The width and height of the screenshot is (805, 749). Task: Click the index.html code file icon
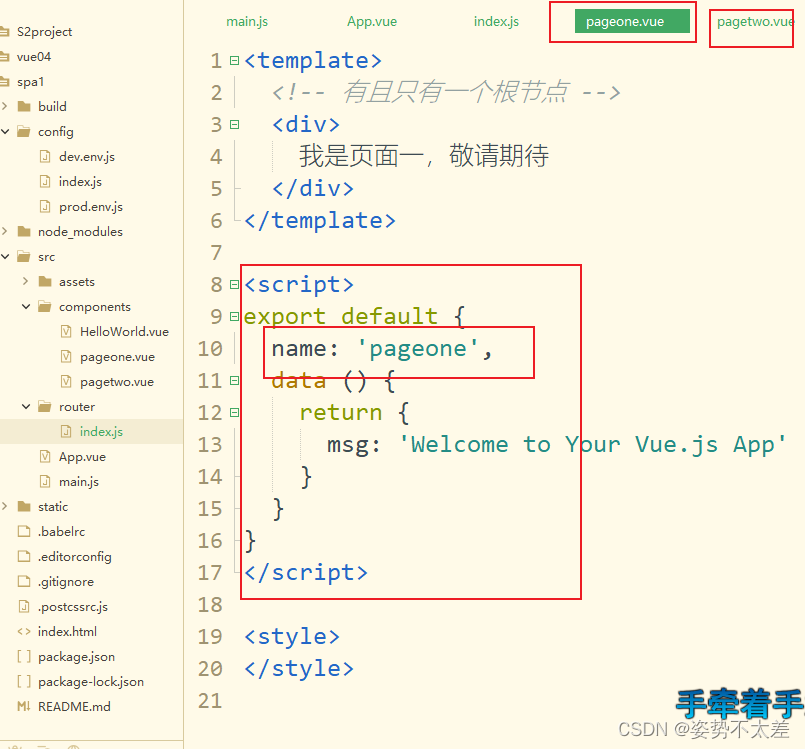(24, 632)
